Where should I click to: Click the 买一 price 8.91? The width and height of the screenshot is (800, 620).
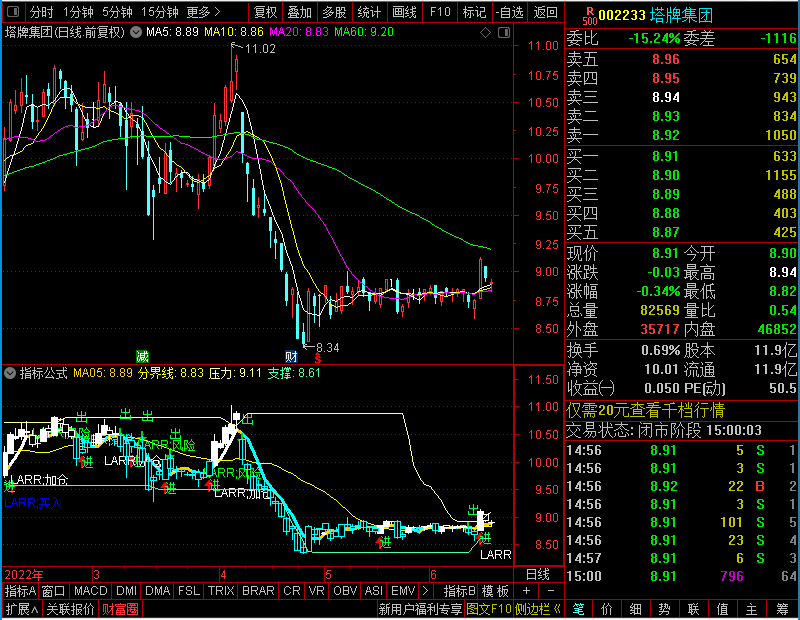pos(666,156)
